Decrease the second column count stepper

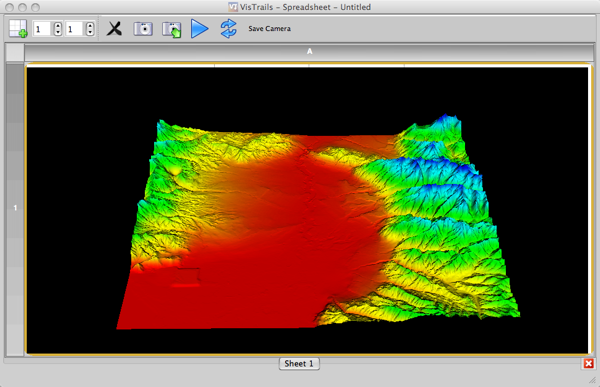pos(90,32)
